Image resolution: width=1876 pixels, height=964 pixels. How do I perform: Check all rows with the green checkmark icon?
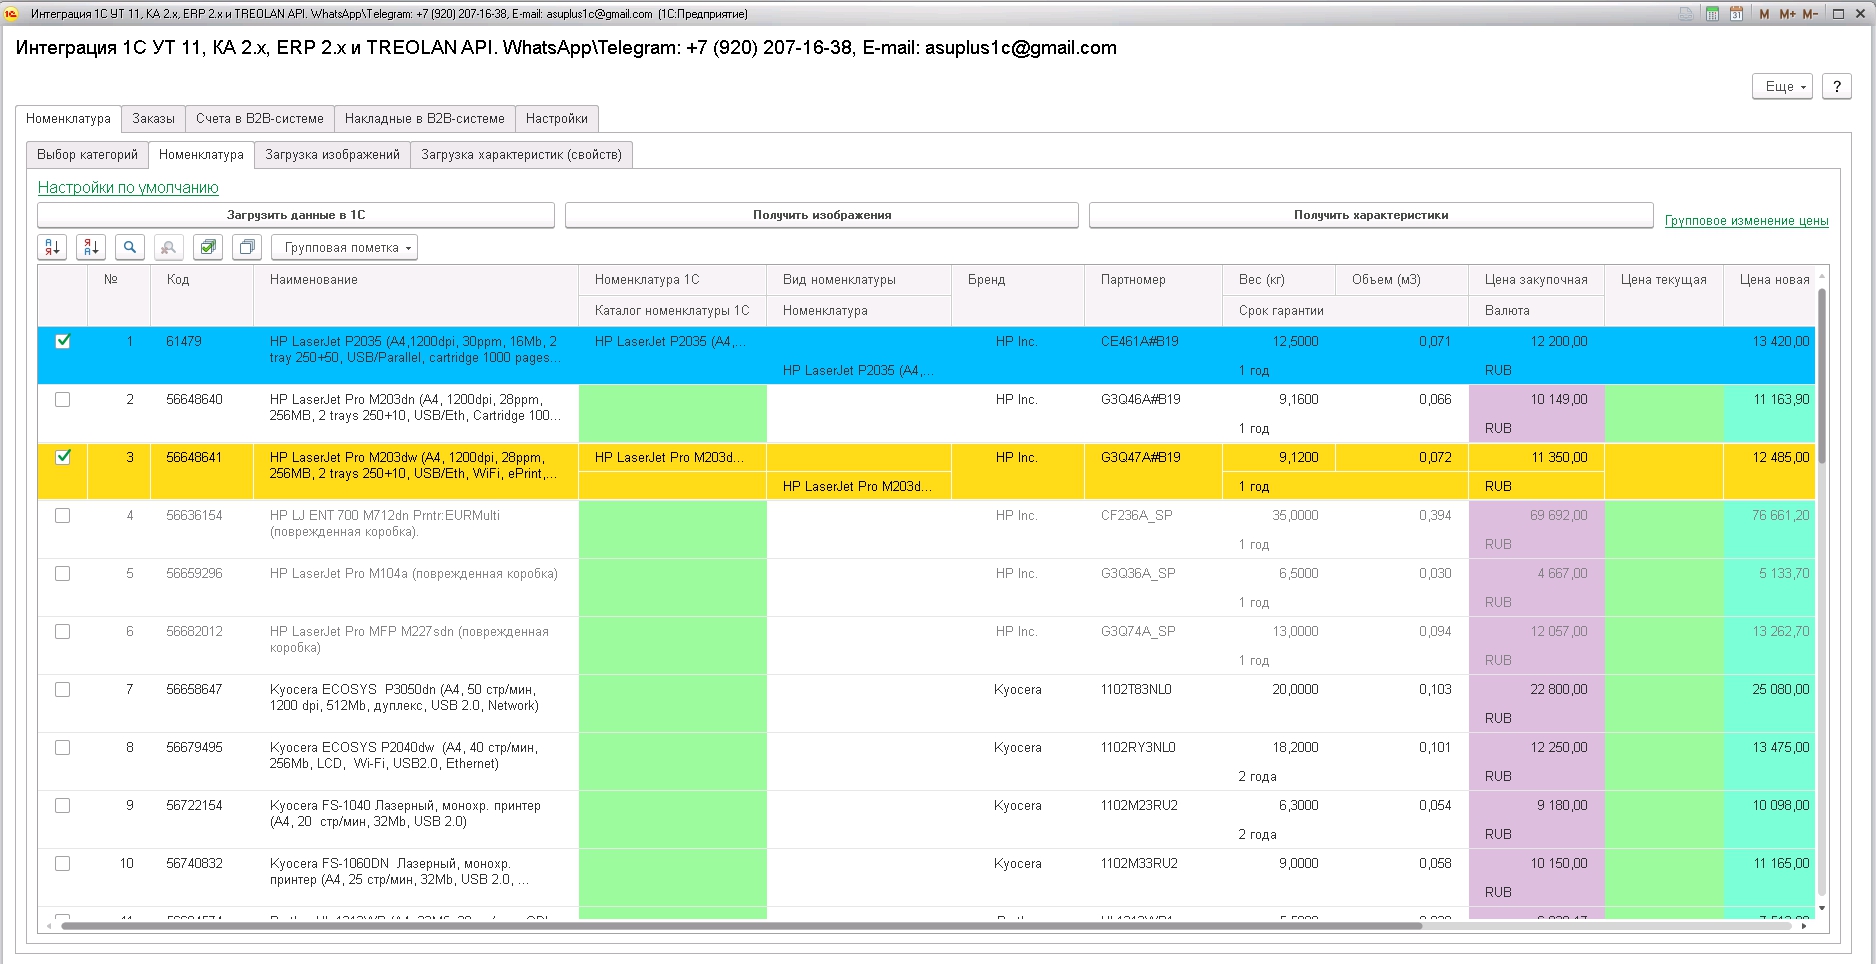click(x=208, y=247)
